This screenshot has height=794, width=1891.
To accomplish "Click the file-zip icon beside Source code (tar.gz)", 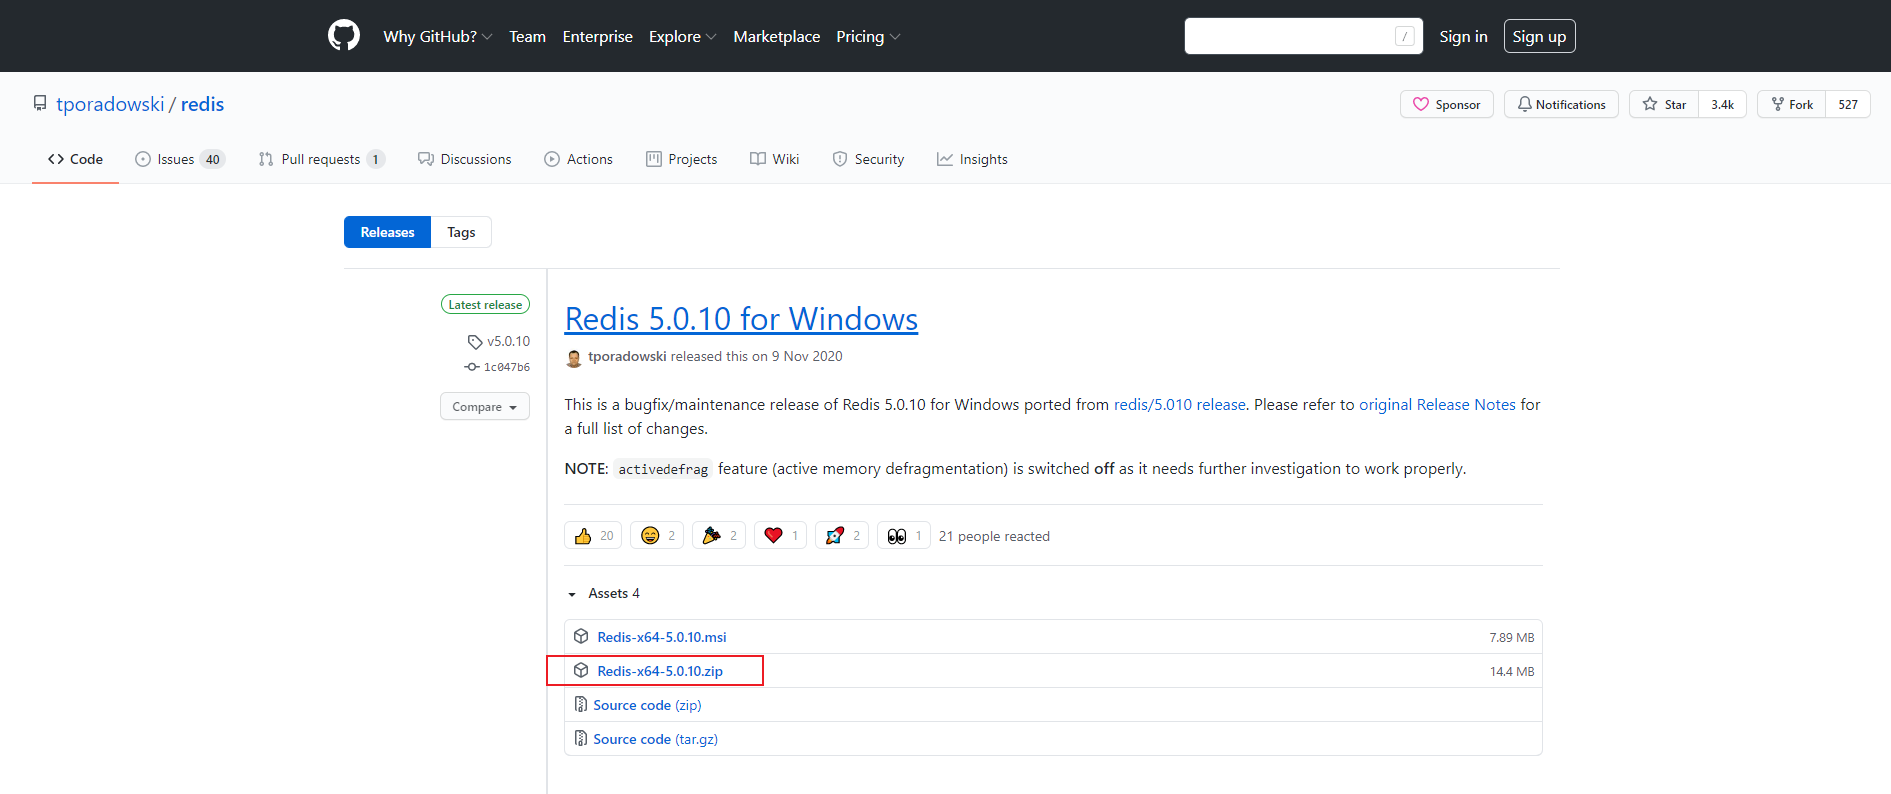I will pos(581,738).
